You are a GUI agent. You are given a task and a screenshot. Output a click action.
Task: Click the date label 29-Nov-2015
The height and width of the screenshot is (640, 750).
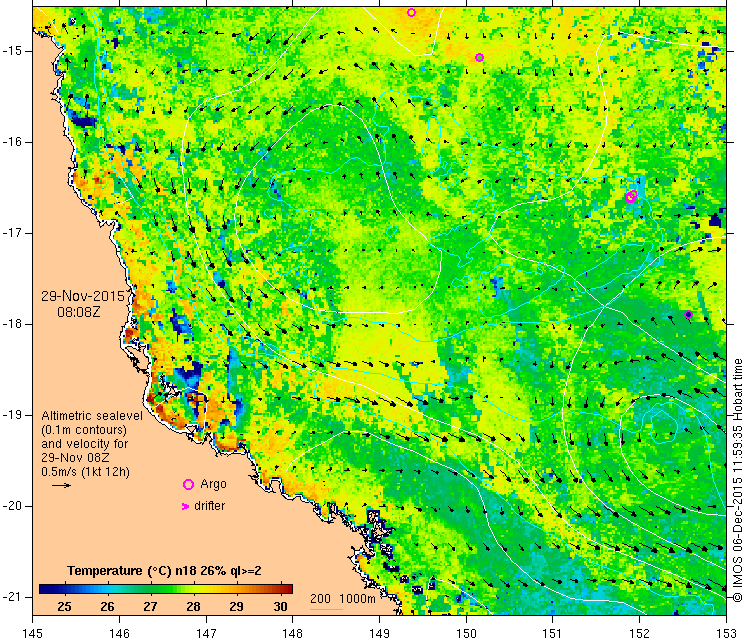82,296
